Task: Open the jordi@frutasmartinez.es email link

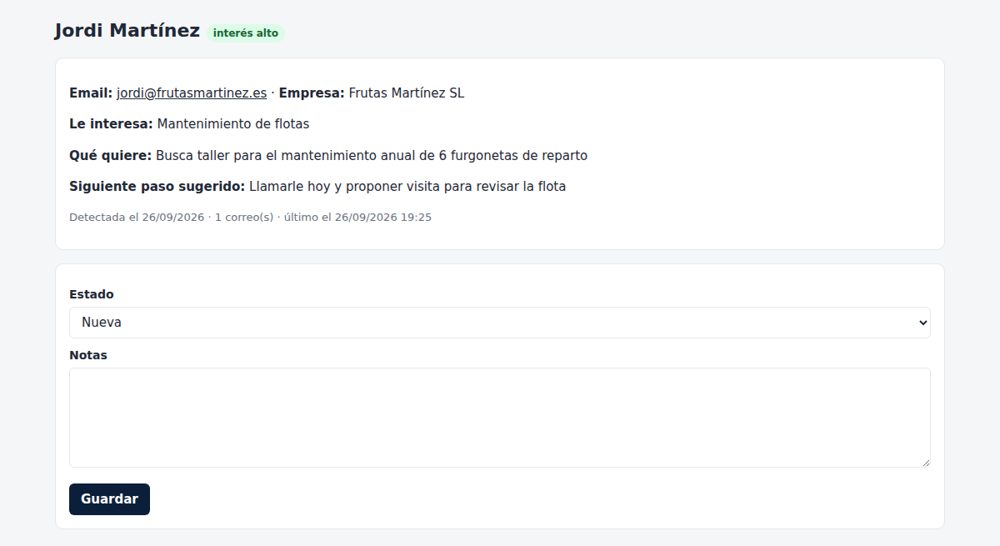Action: click(x=191, y=93)
